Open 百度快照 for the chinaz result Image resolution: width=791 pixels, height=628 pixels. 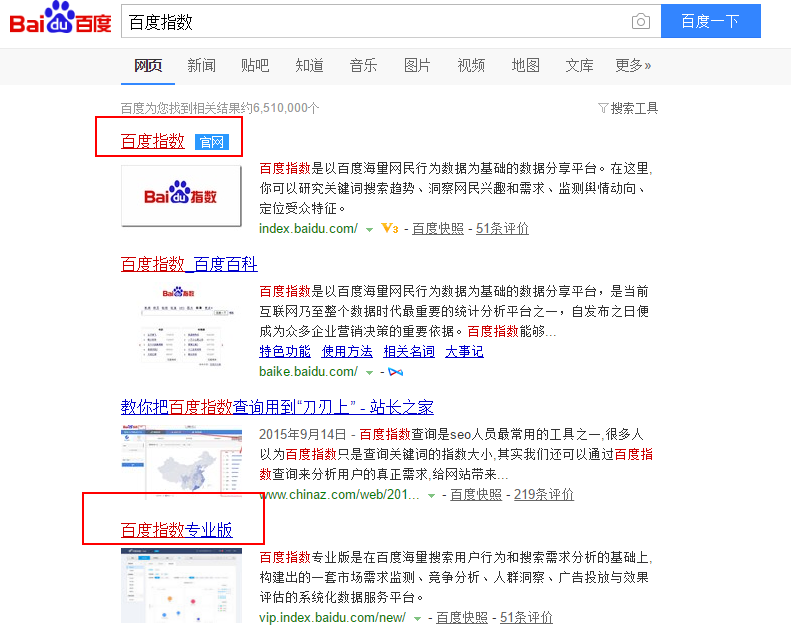(476, 494)
